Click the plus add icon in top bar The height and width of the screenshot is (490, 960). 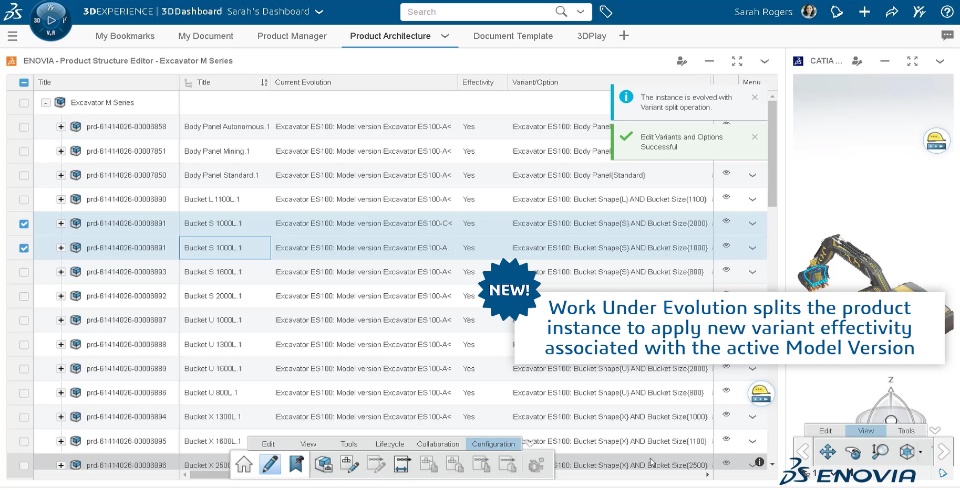coord(864,12)
